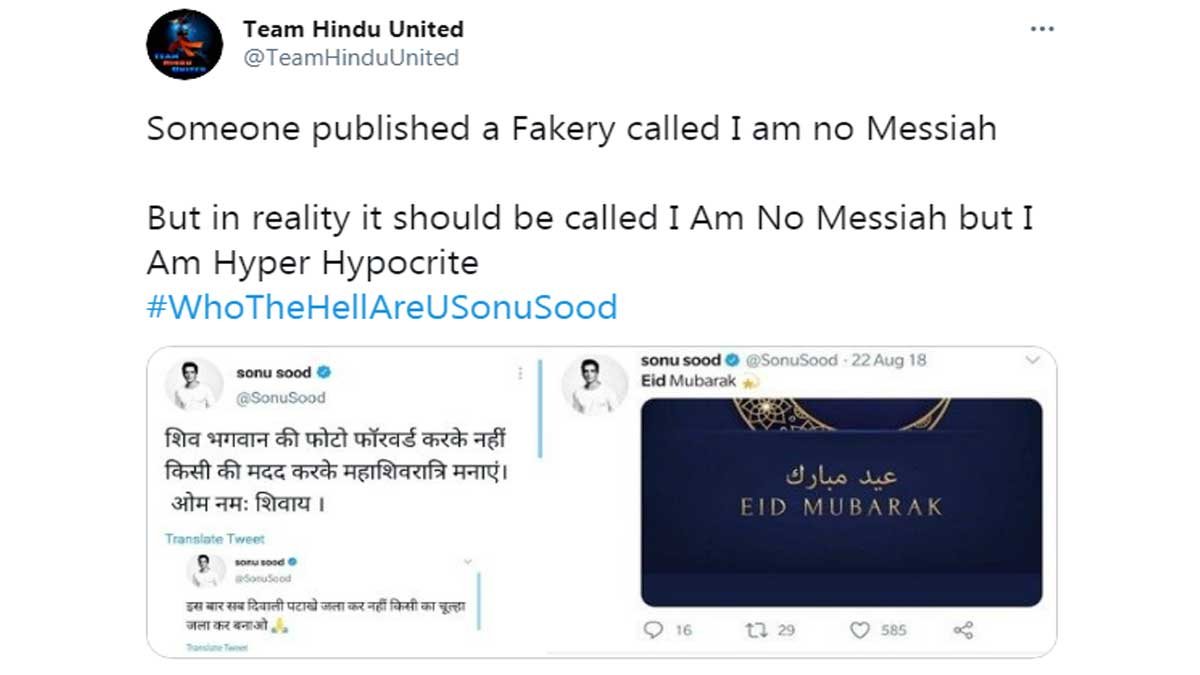Click the verified badge beside sonu sood
The height and width of the screenshot is (675, 1200).
(x=324, y=372)
